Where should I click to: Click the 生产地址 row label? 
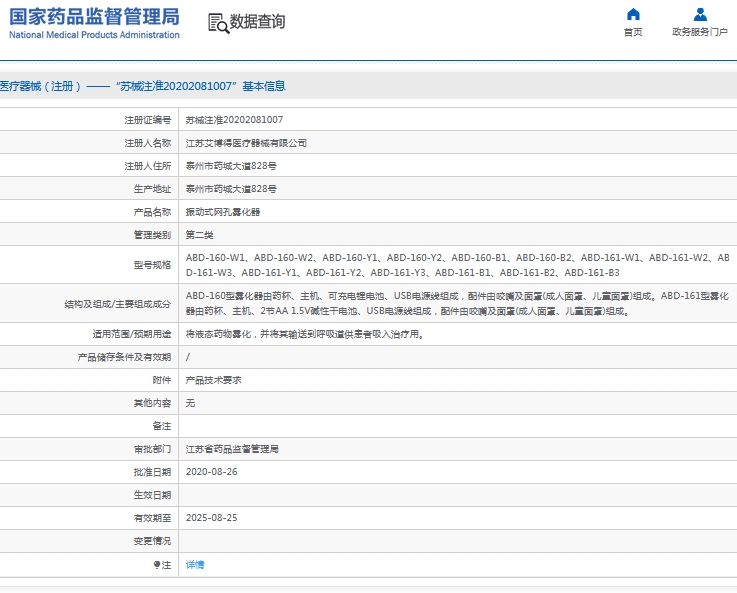coord(152,189)
